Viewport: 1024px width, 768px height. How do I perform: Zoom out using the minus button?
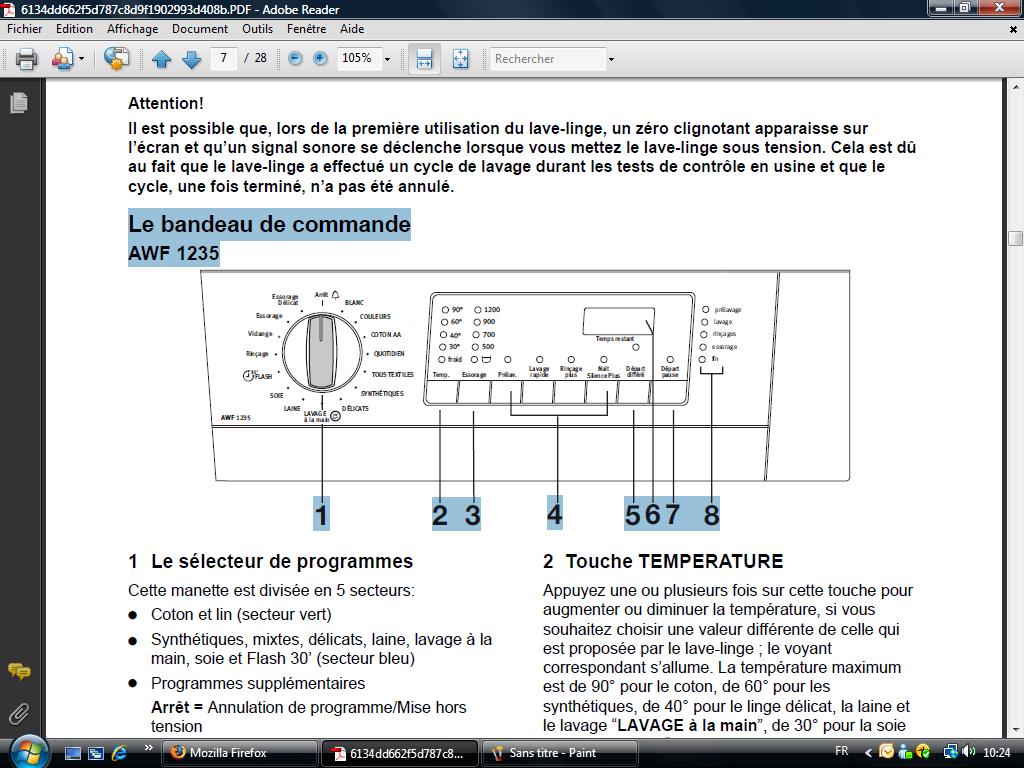(295, 59)
